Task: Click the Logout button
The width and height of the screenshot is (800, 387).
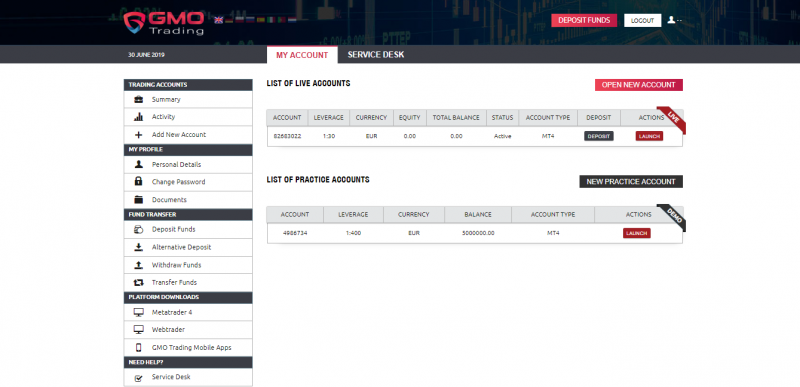Action: [642, 20]
